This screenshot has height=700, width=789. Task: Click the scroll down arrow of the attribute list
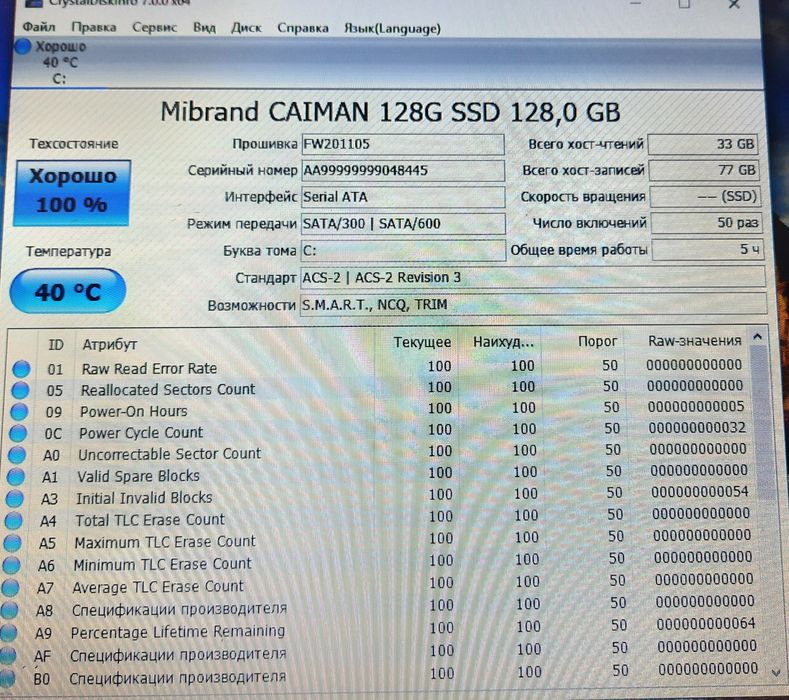775,672
